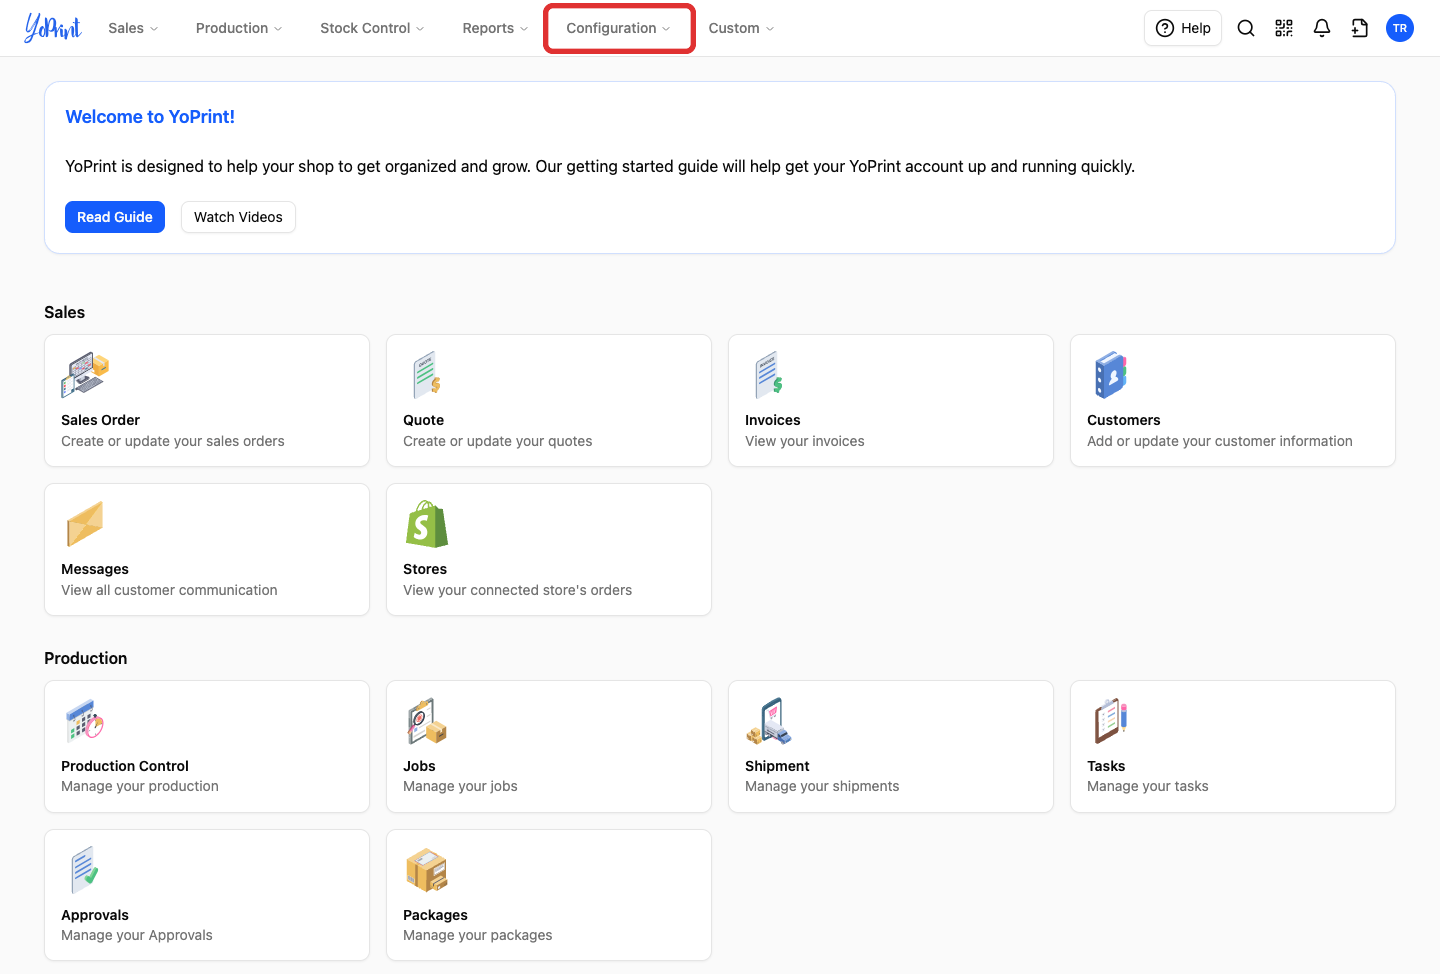Image resolution: width=1440 pixels, height=974 pixels.
Task: Open the Help button
Action: 1183,28
